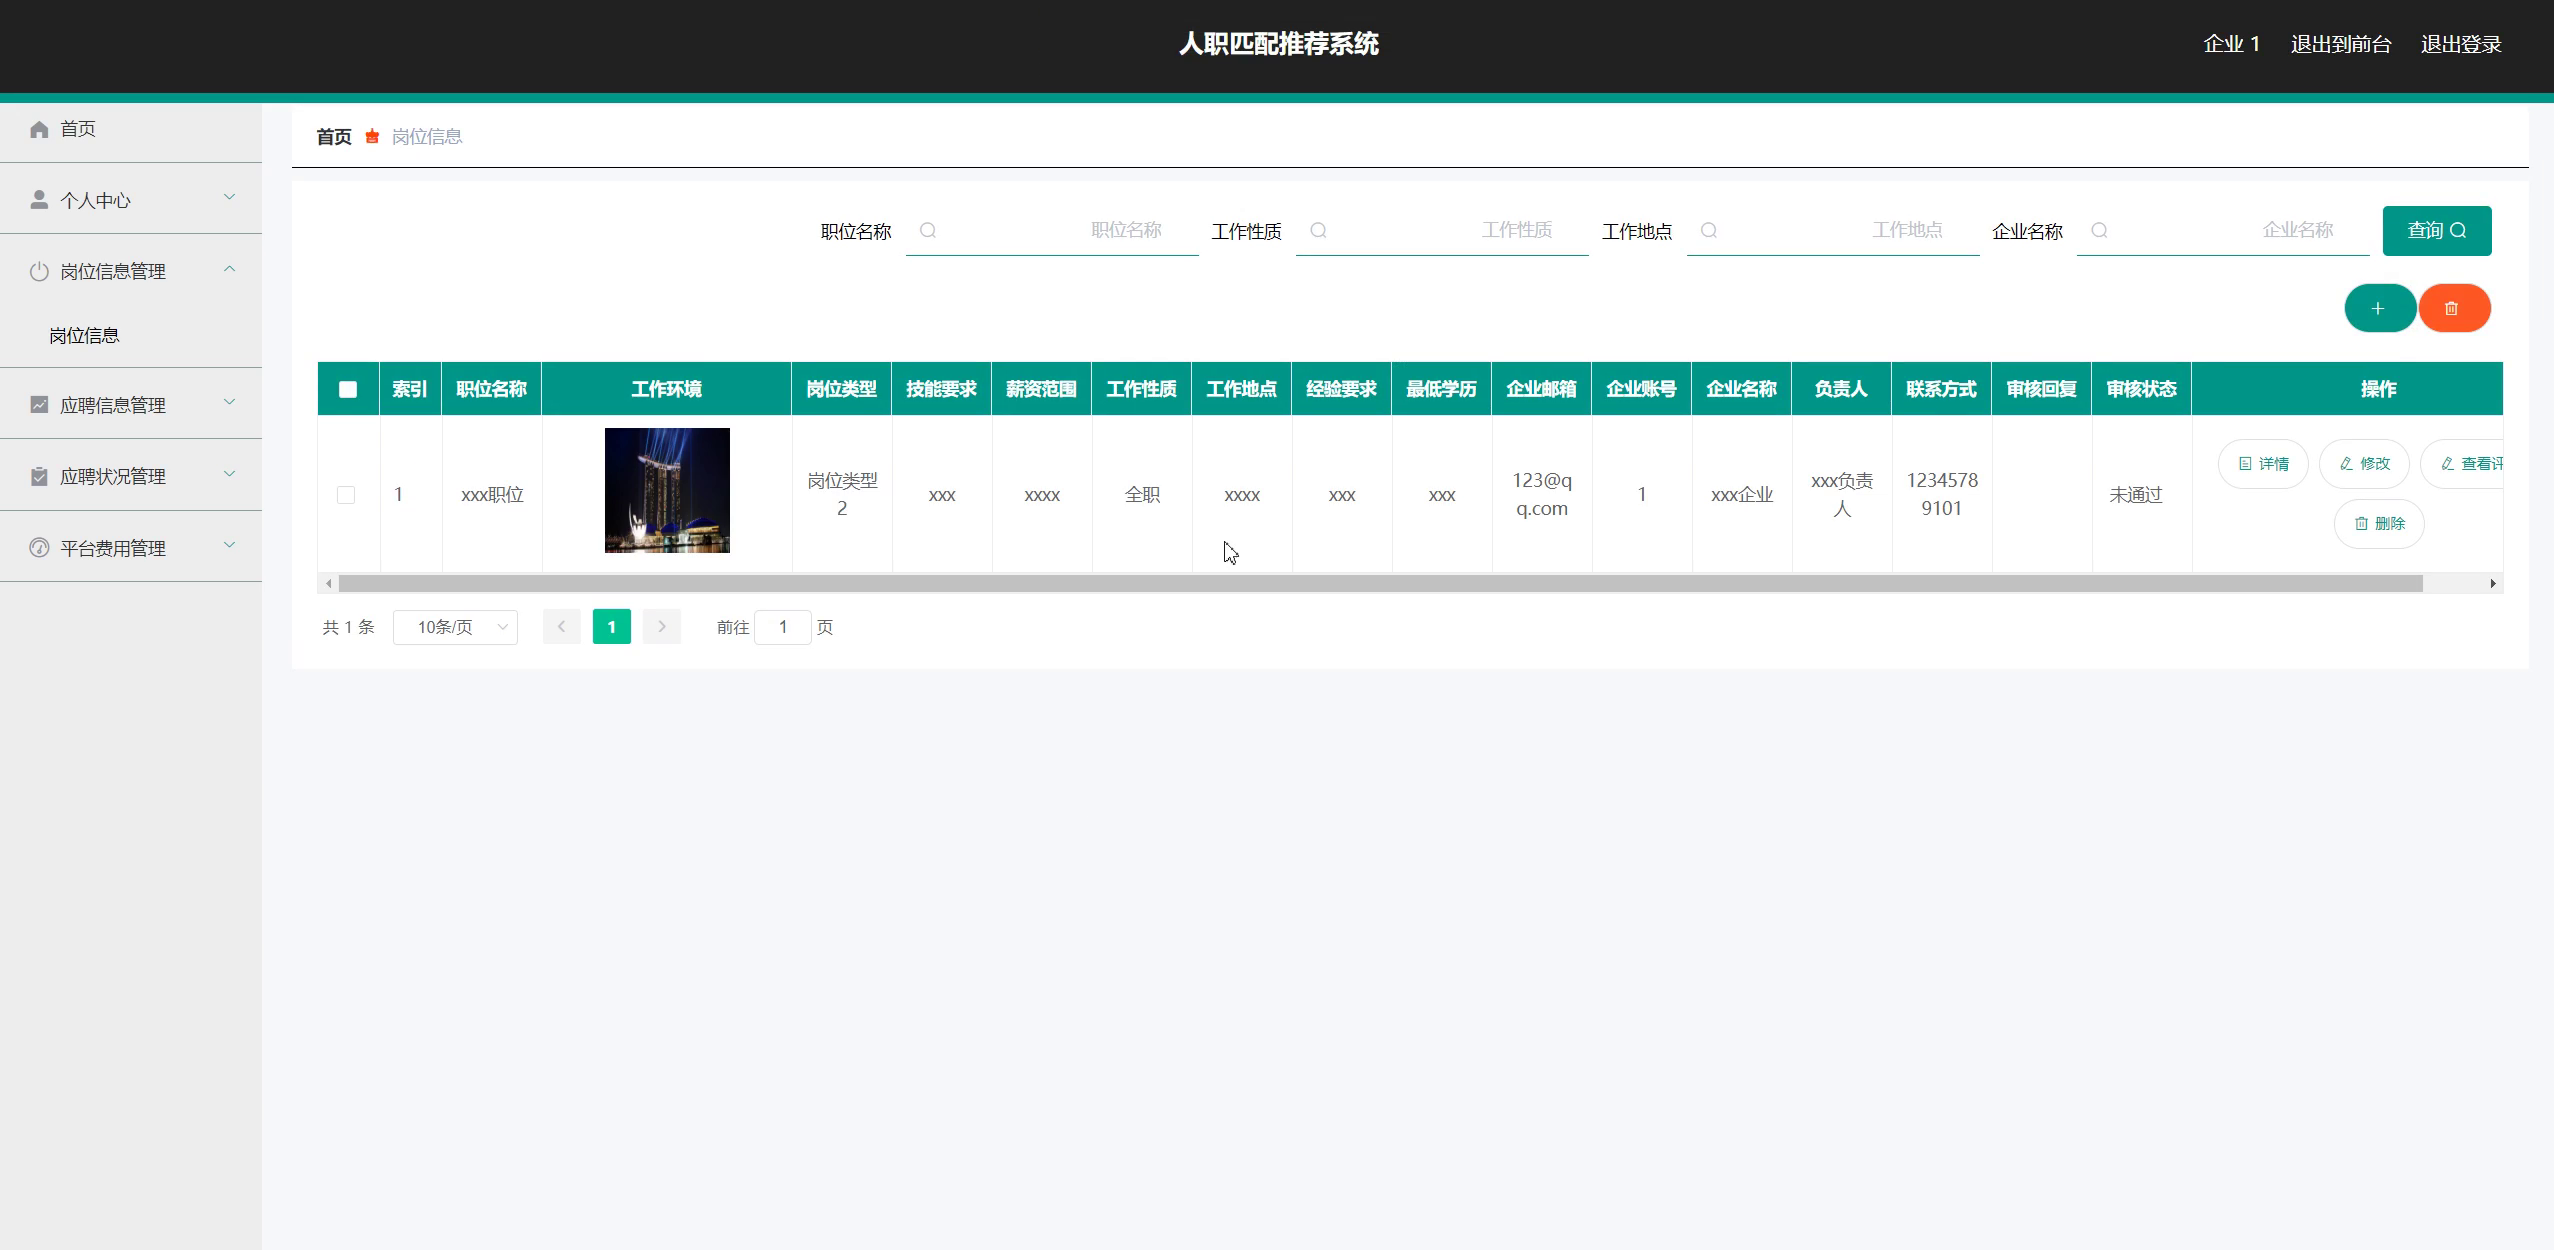
Task: Toggle the select-all header checkbox
Action: pyautogui.click(x=348, y=389)
